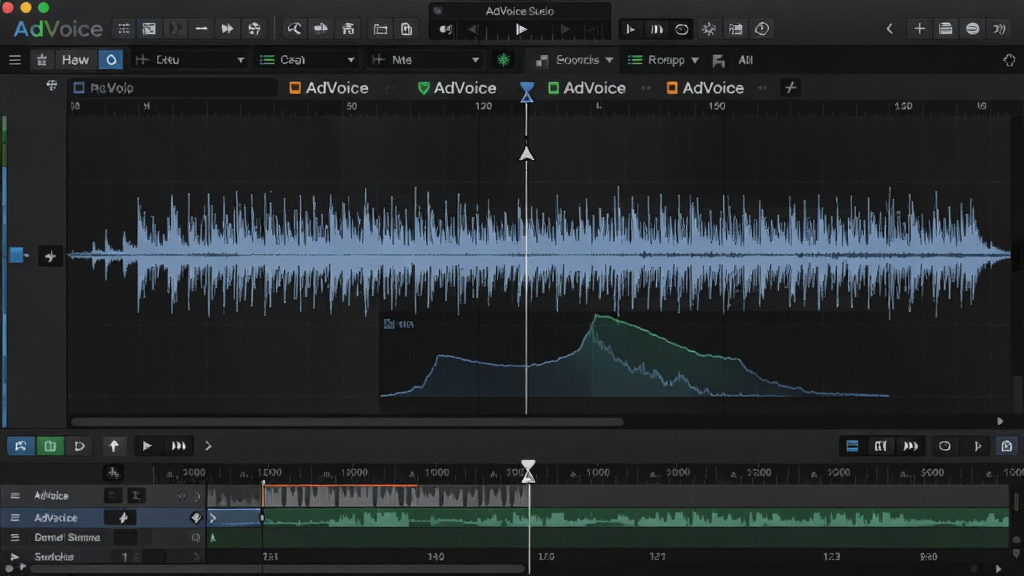Toggle the blue circle button next to Hew
The image size is (1024, 576).
(111, 60)
